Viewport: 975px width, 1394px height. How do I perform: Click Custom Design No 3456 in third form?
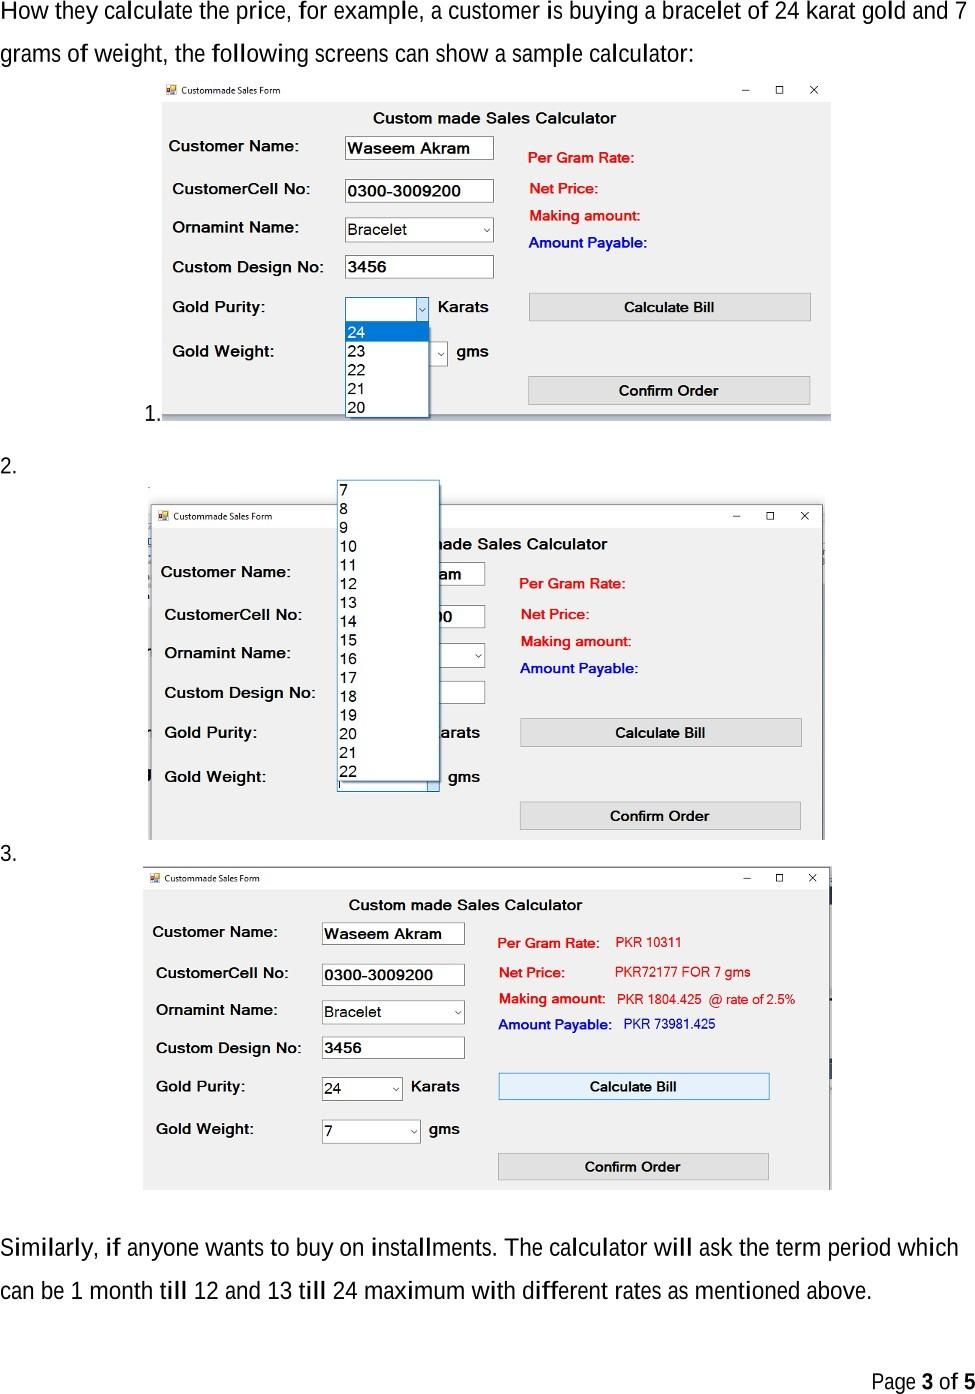pyautogui.click(x=393, y=1048)
